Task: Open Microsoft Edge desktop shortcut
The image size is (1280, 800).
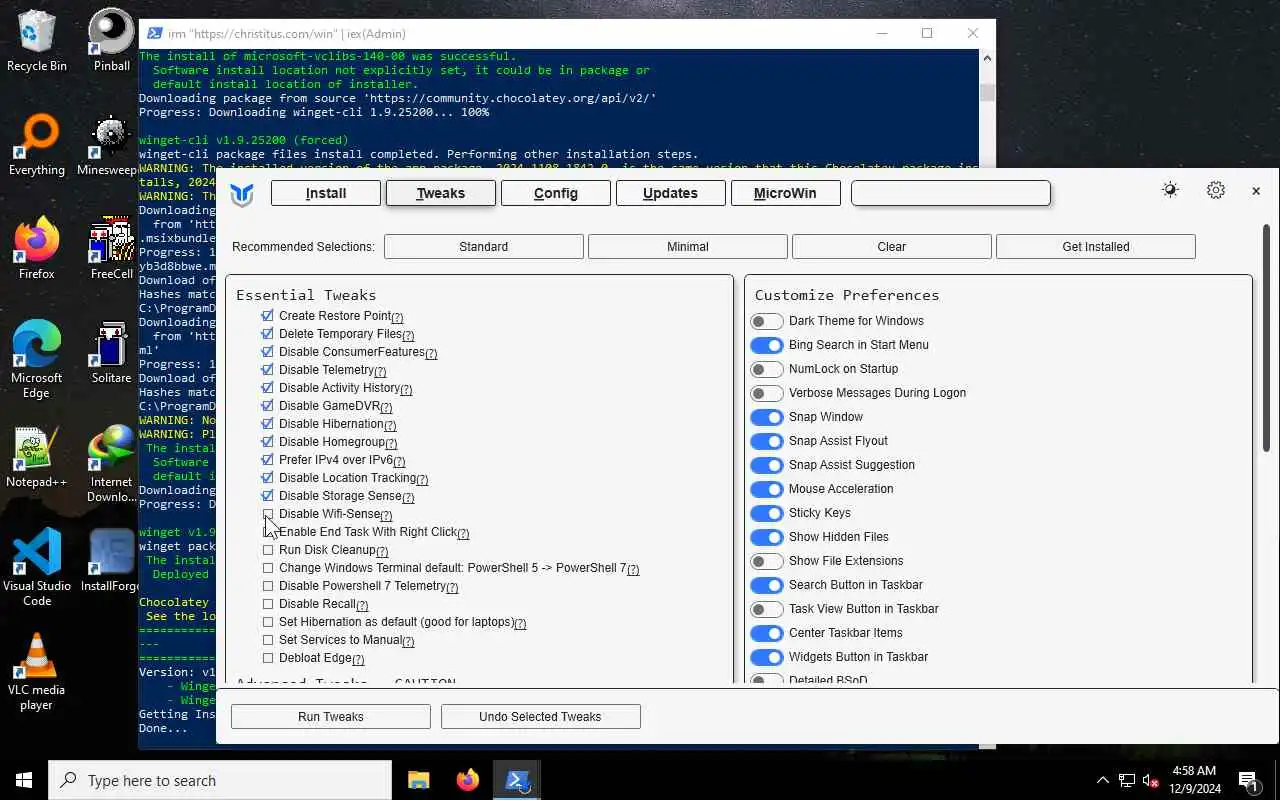Action: (37, 358)
